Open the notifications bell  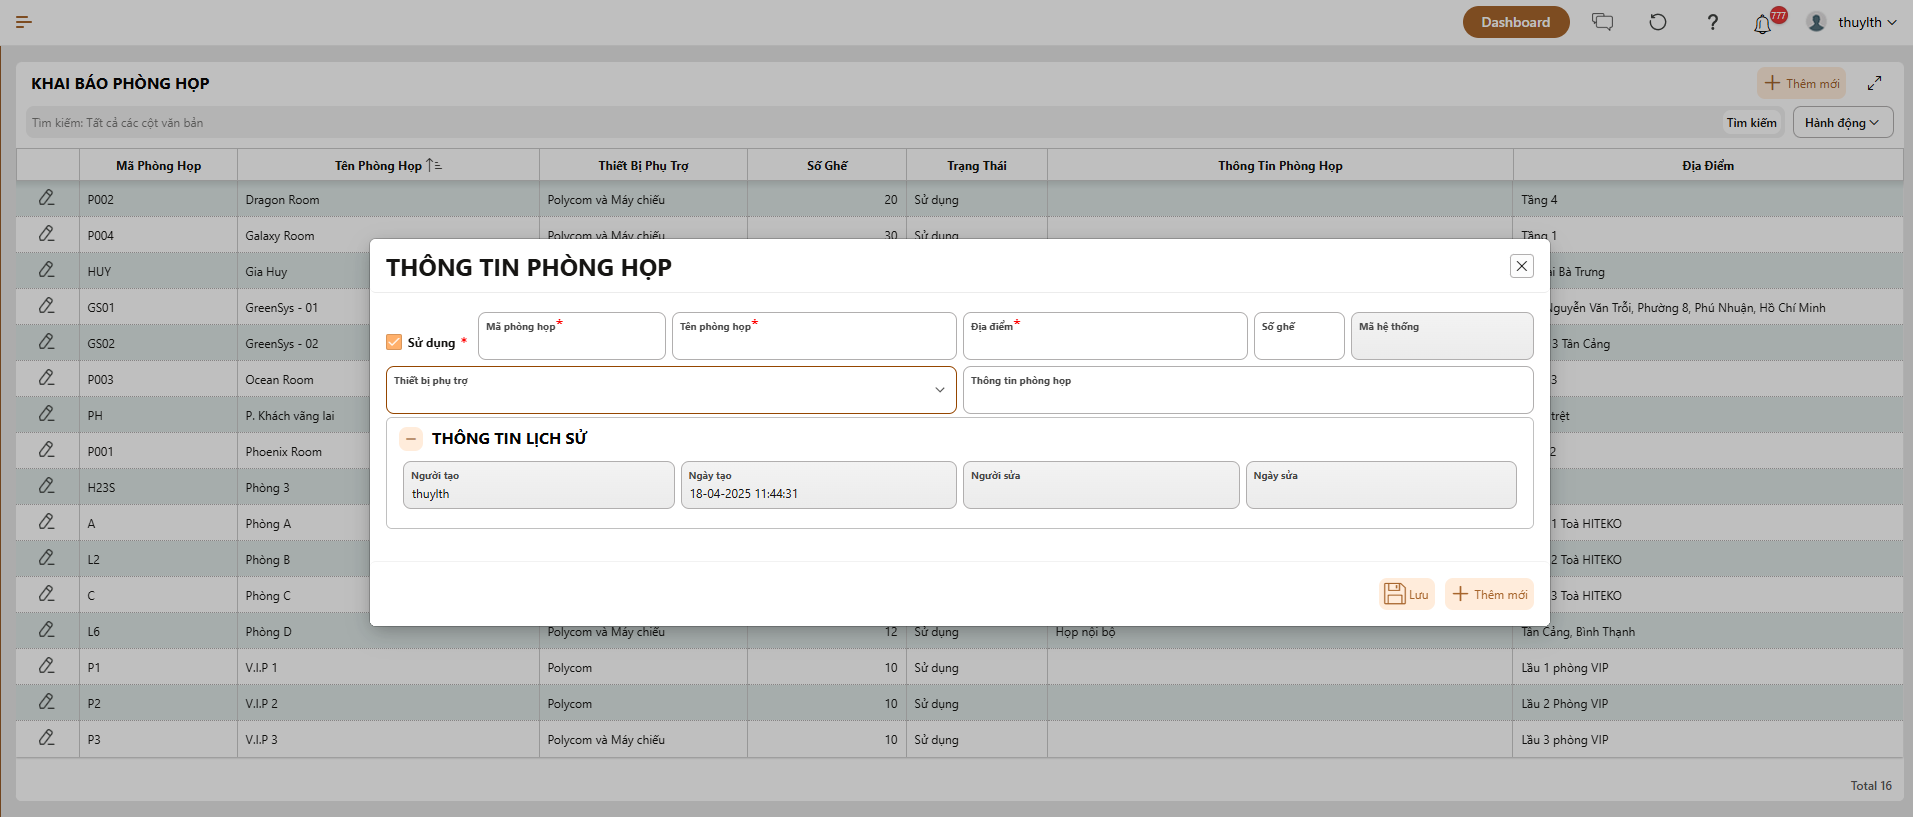point(1763,23)
